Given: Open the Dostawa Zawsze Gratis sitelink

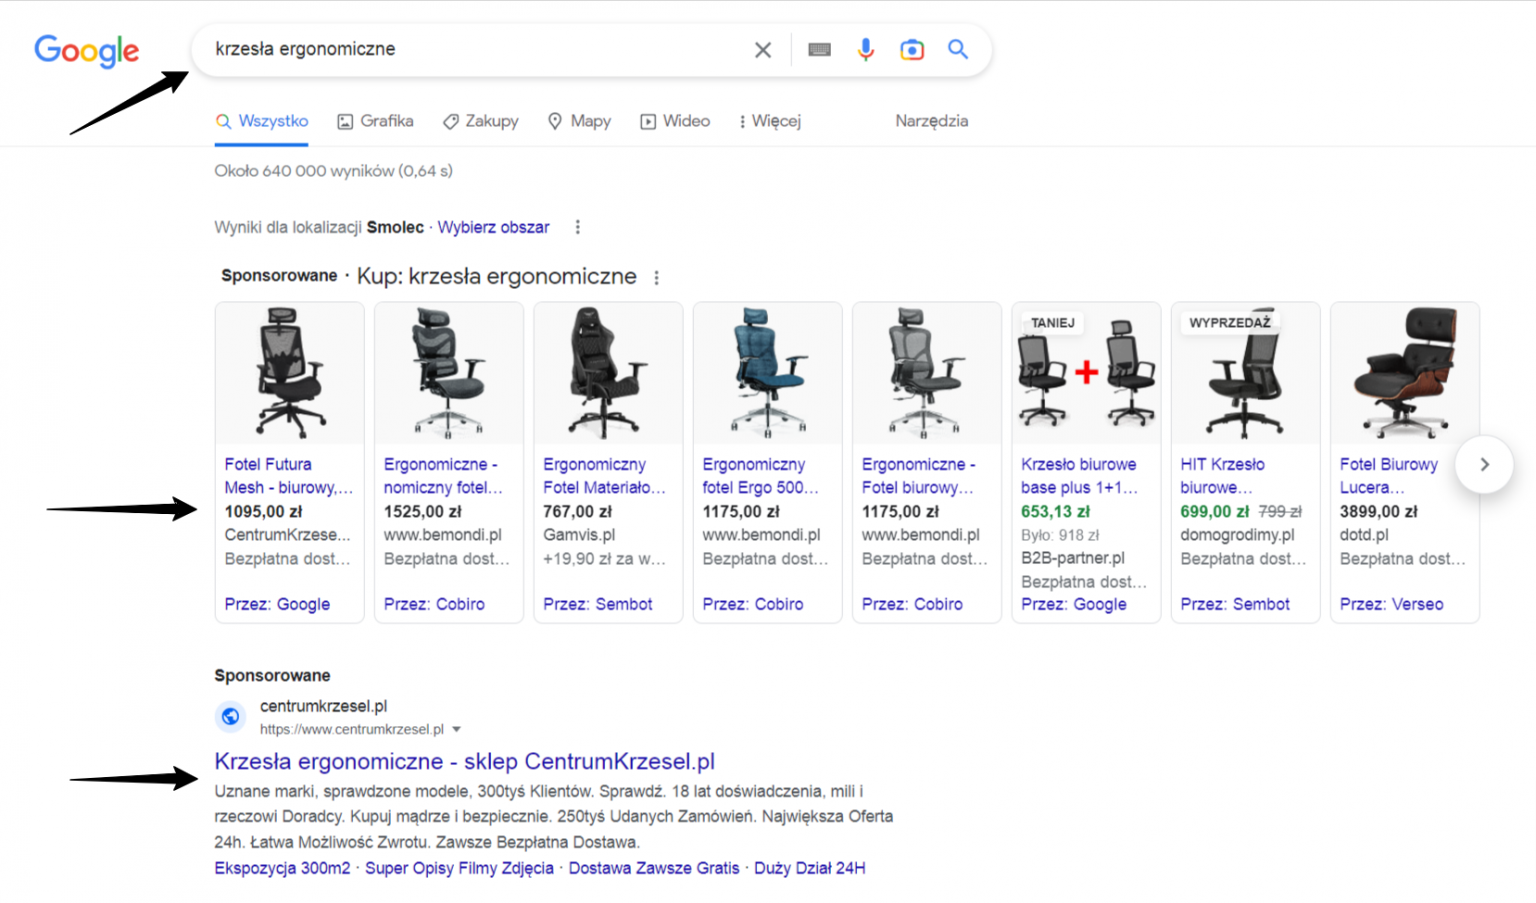Looking at the screenshot, I should [x=653, y=868].
